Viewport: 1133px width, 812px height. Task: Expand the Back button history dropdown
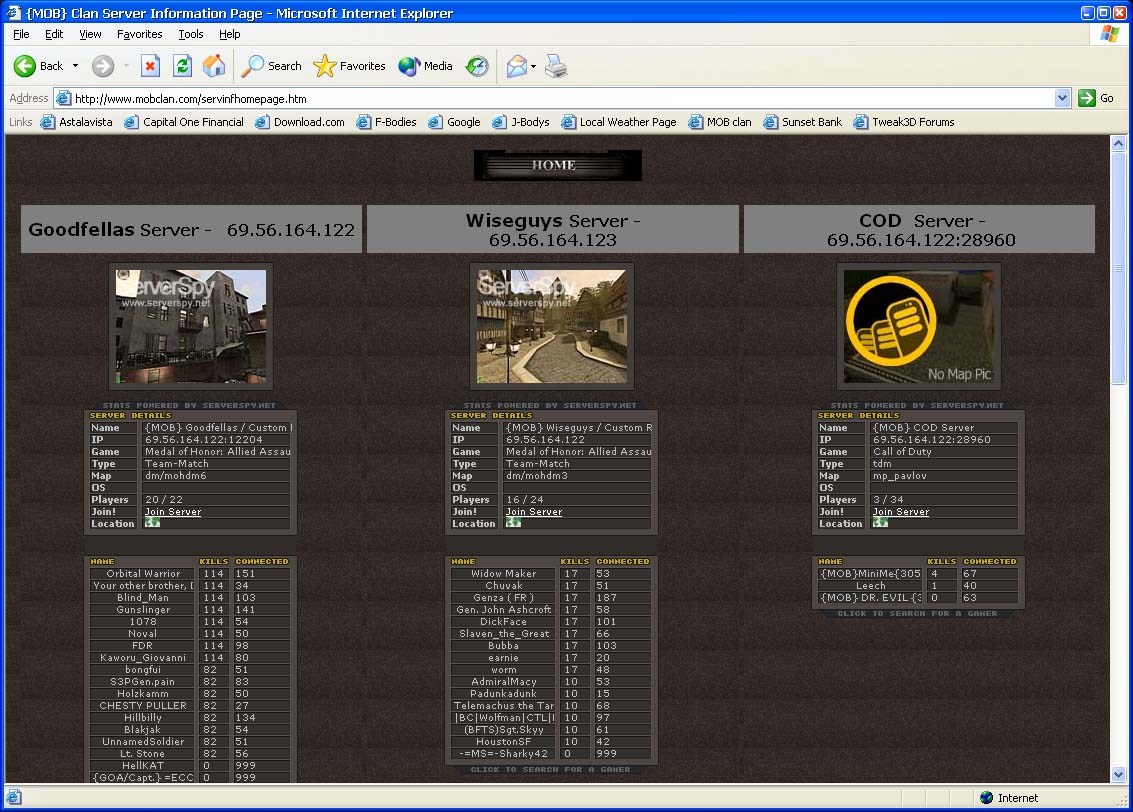[75, 66]
